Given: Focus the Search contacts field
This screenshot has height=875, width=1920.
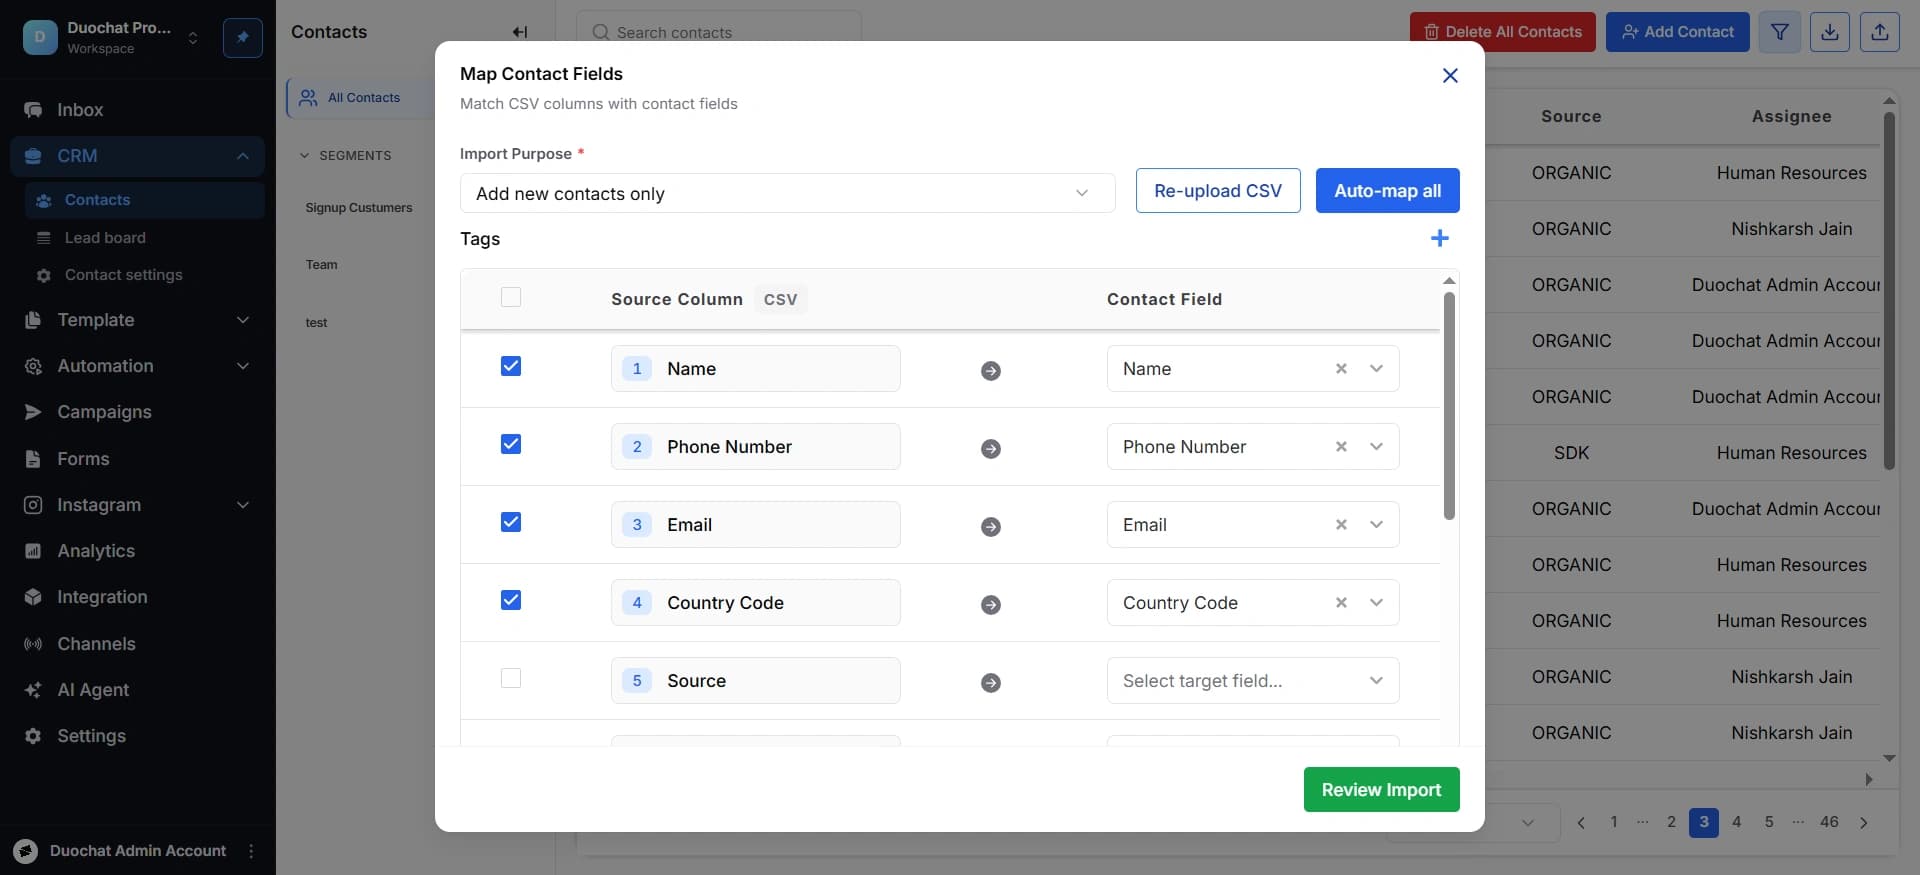Looking at the screenshot, I should [719, 32].
